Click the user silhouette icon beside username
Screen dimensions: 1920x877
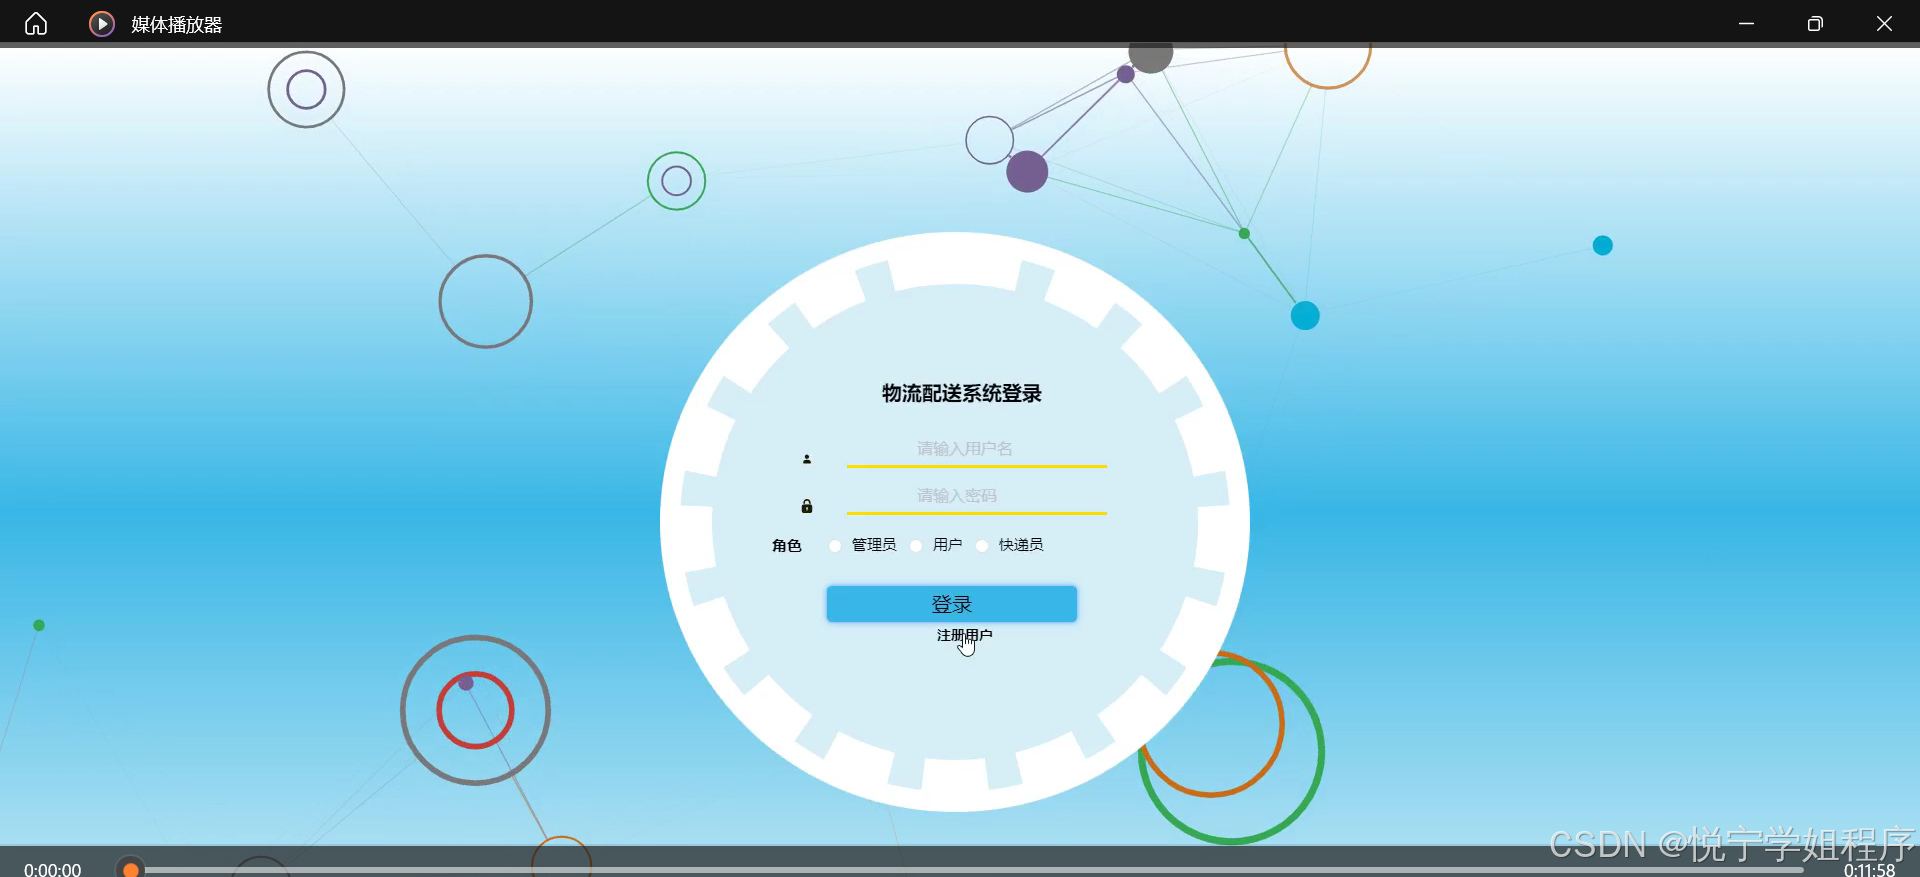(x=807, y=459)
